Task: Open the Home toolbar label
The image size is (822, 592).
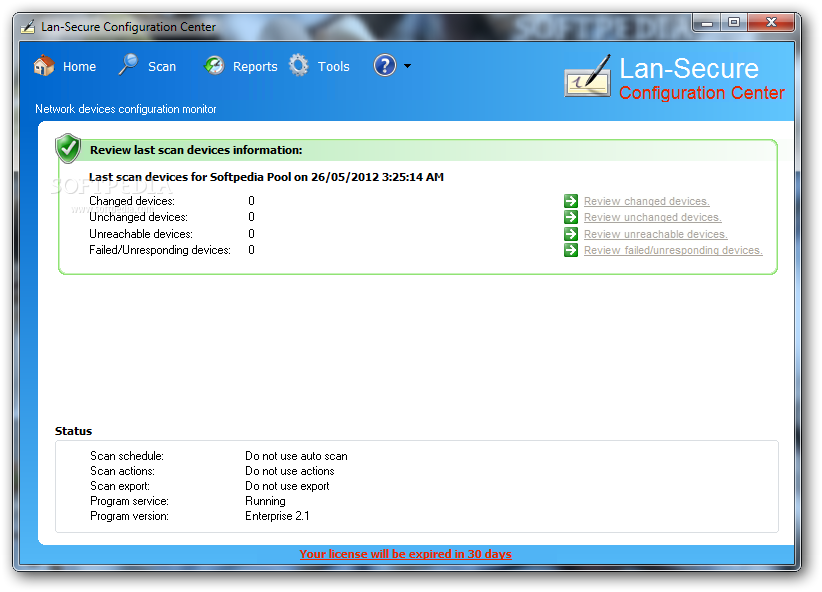Action: click(79, 67)
